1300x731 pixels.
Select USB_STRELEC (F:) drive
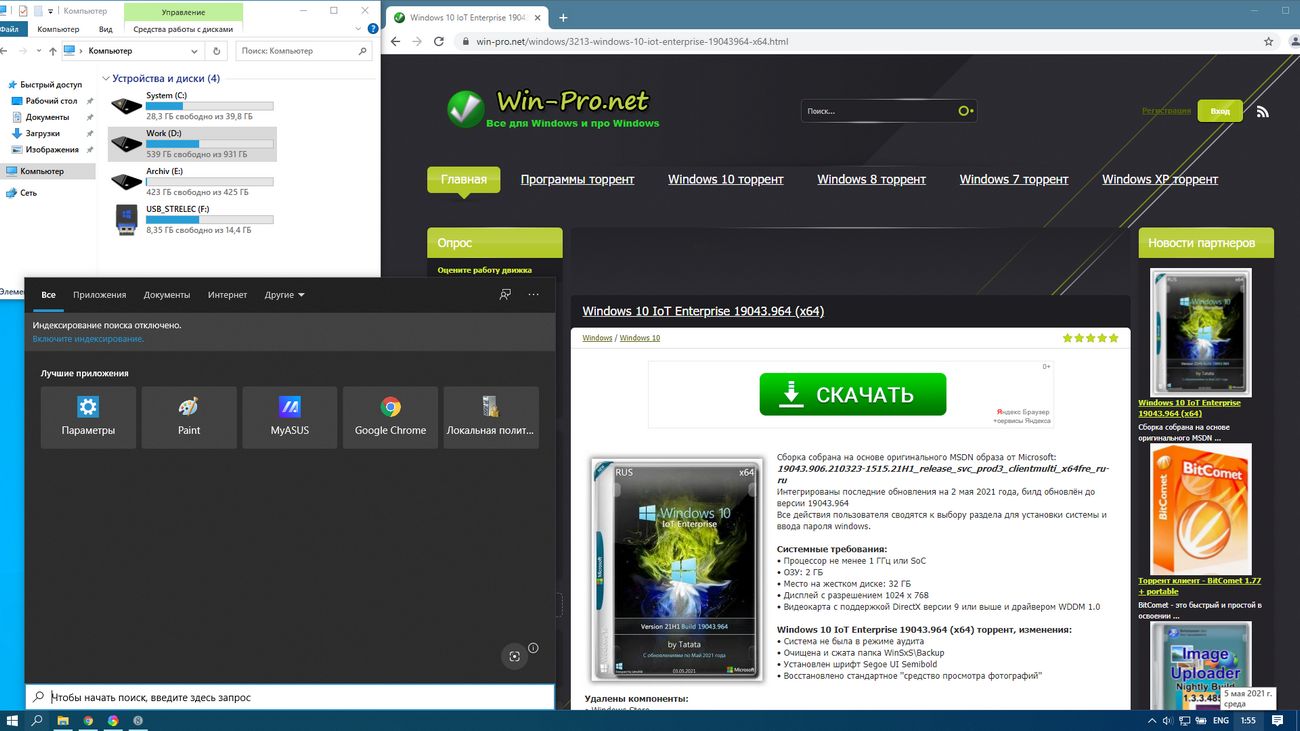pyautogui.click(x=192, y=219)
